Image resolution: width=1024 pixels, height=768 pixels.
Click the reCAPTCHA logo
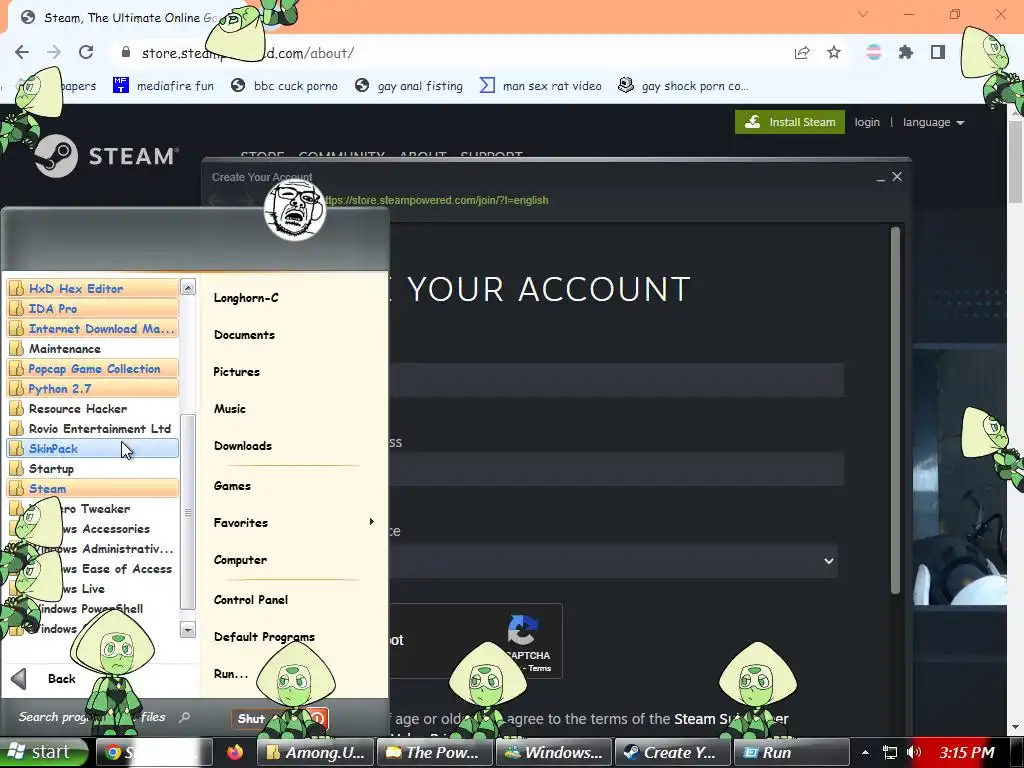[522, 630]
